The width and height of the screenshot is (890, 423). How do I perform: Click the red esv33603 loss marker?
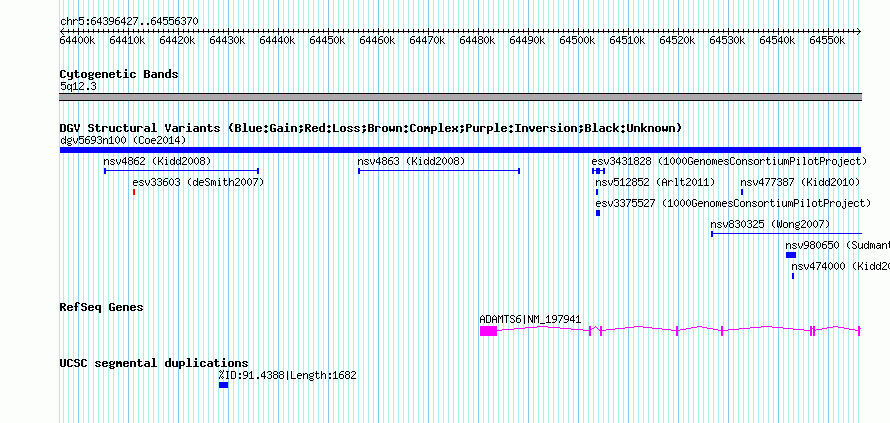tap(134, 192)
